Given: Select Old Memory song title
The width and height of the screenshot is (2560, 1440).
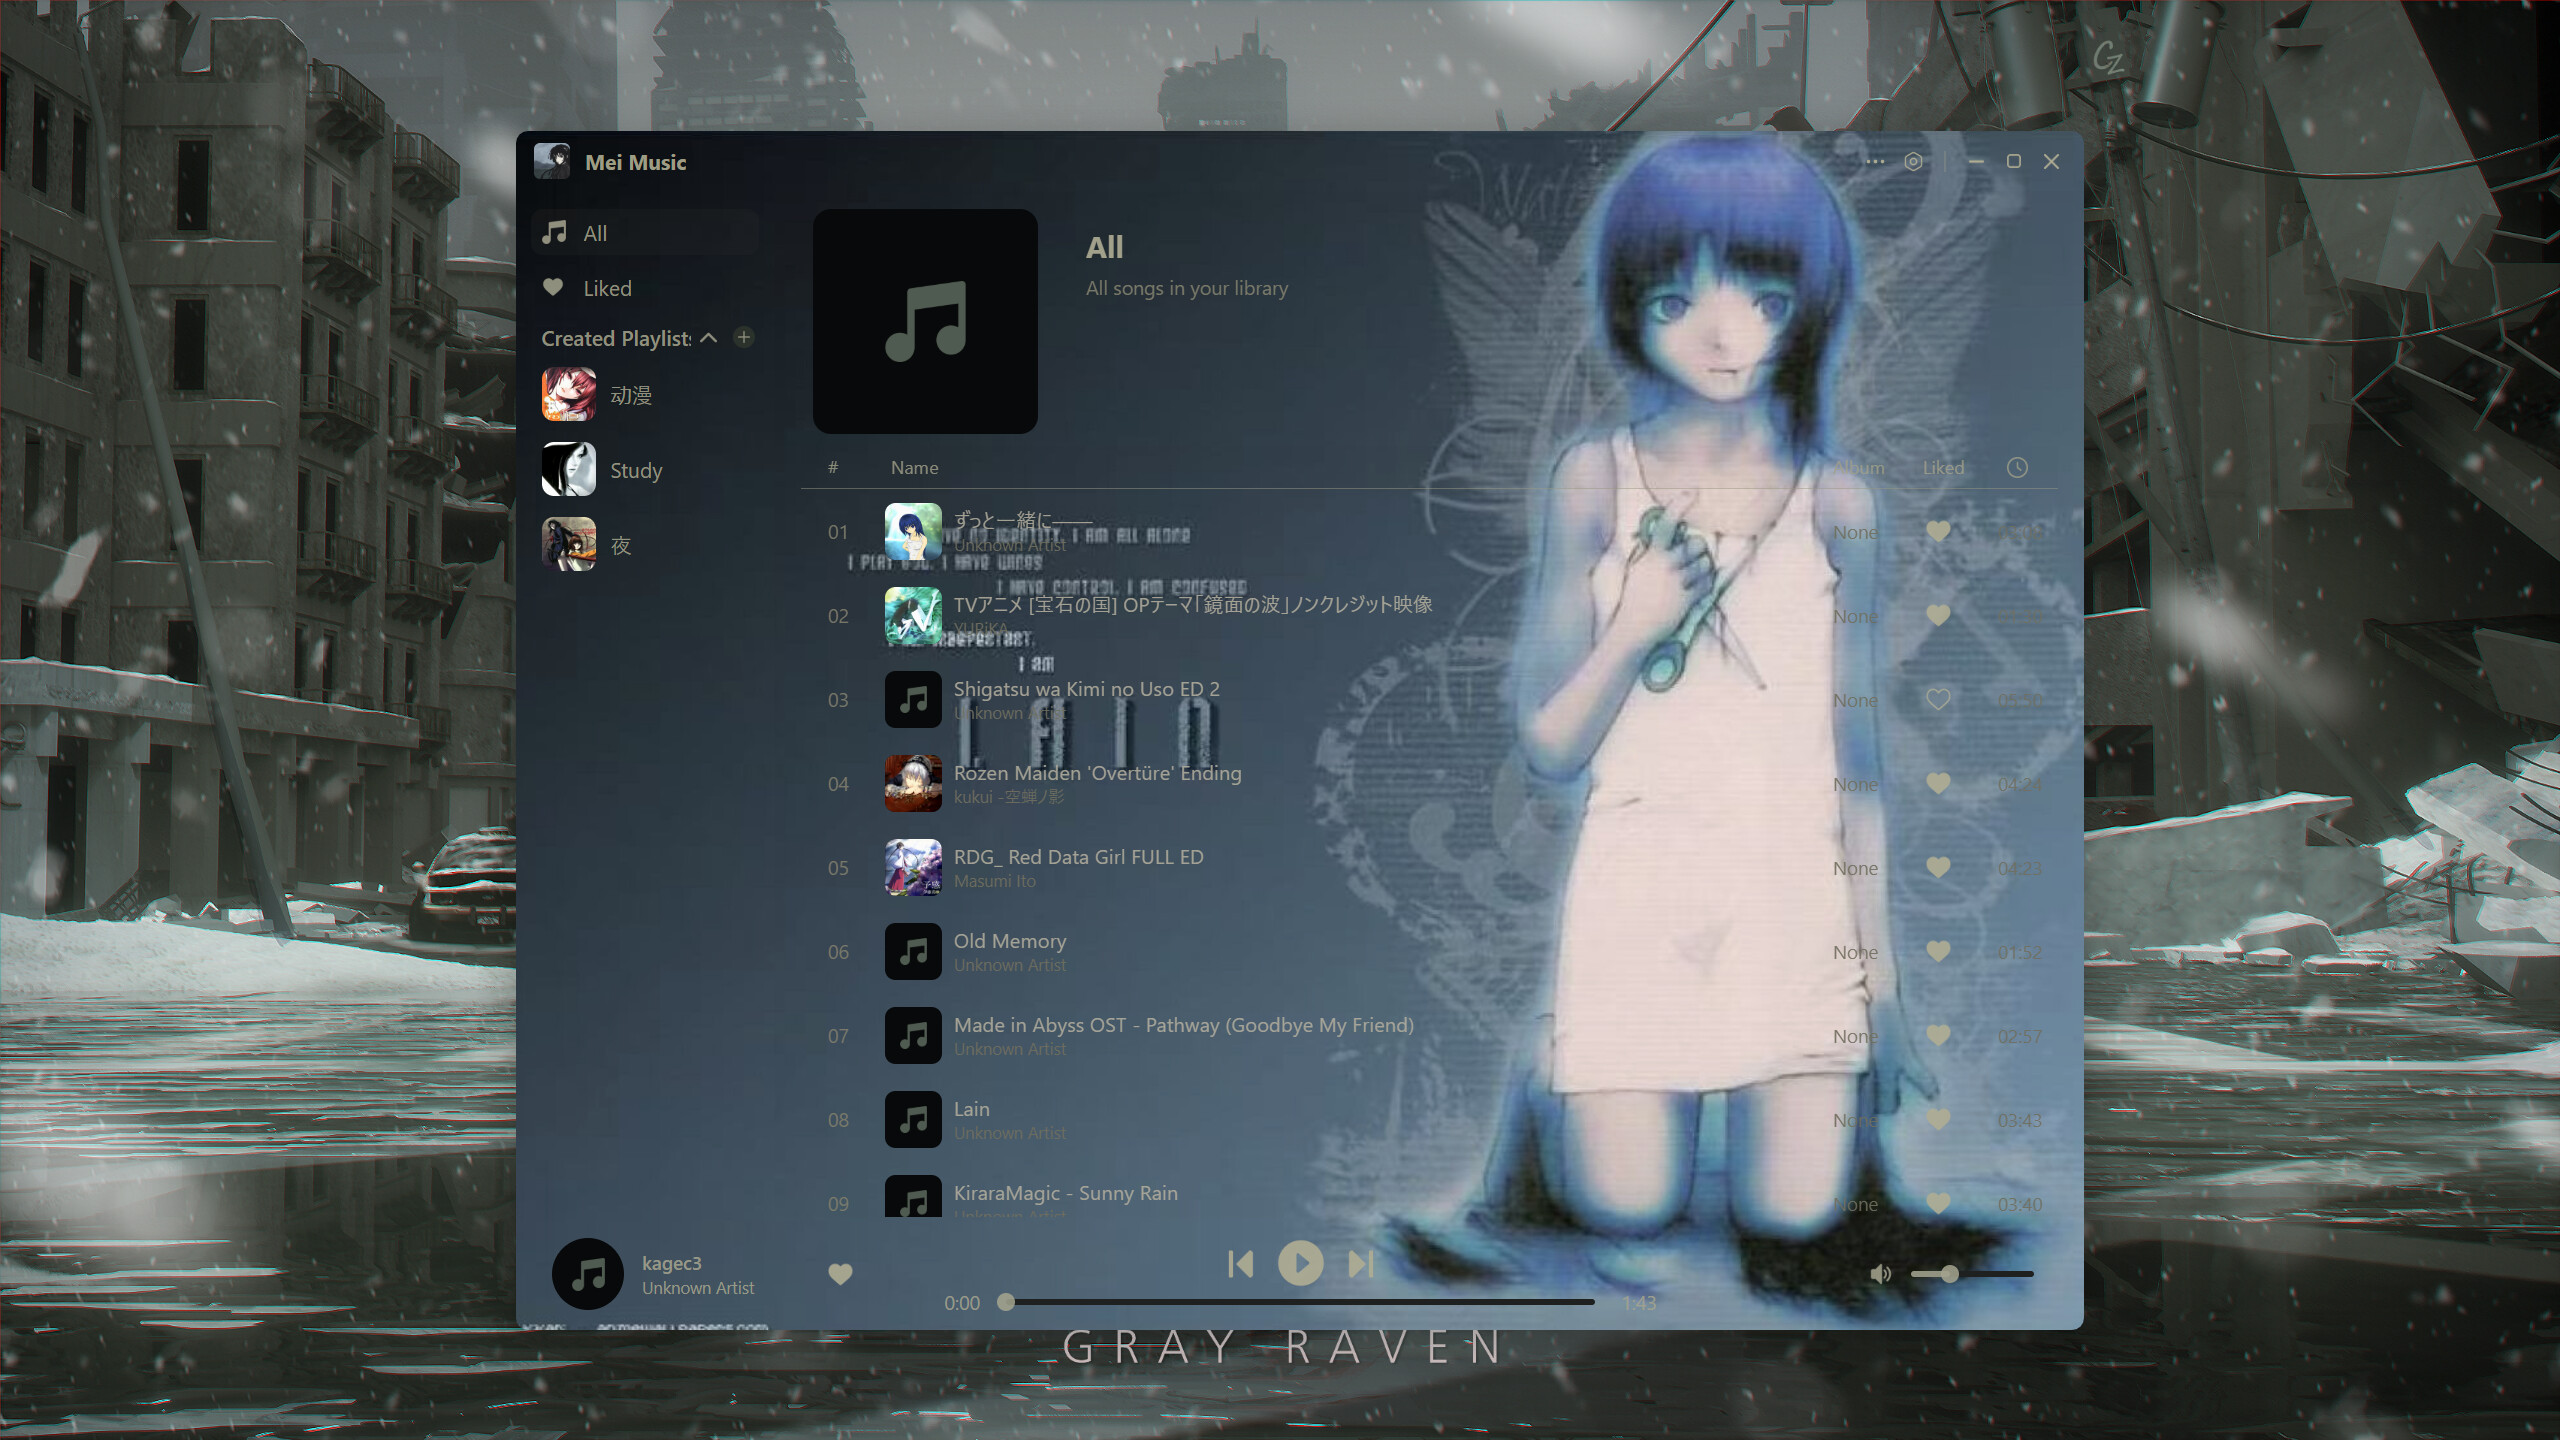Looking at the screenshot, I should tap(1010, 941).
